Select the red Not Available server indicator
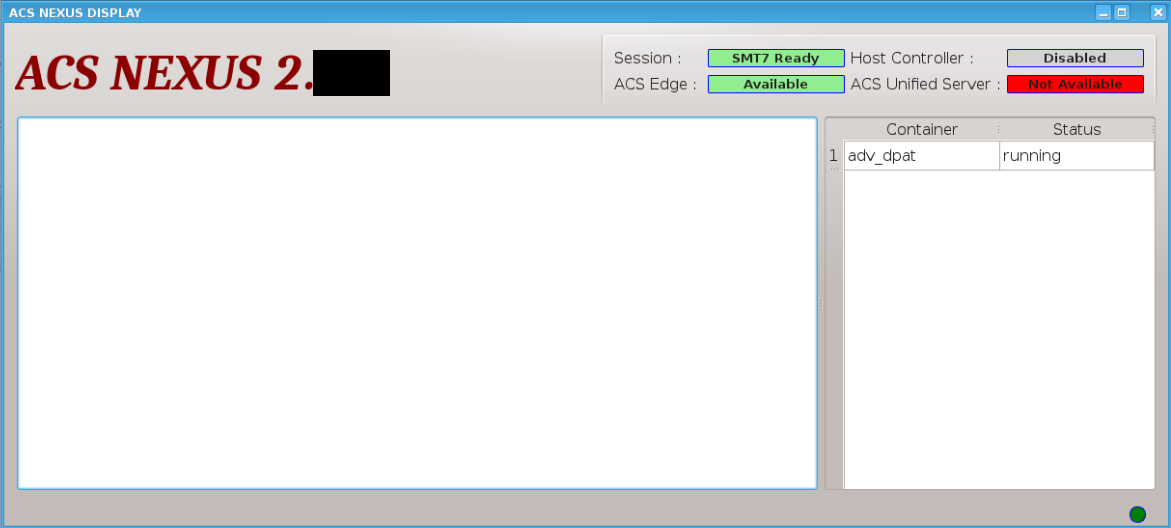This screenshot has width=1171, height=528. 1075,84
